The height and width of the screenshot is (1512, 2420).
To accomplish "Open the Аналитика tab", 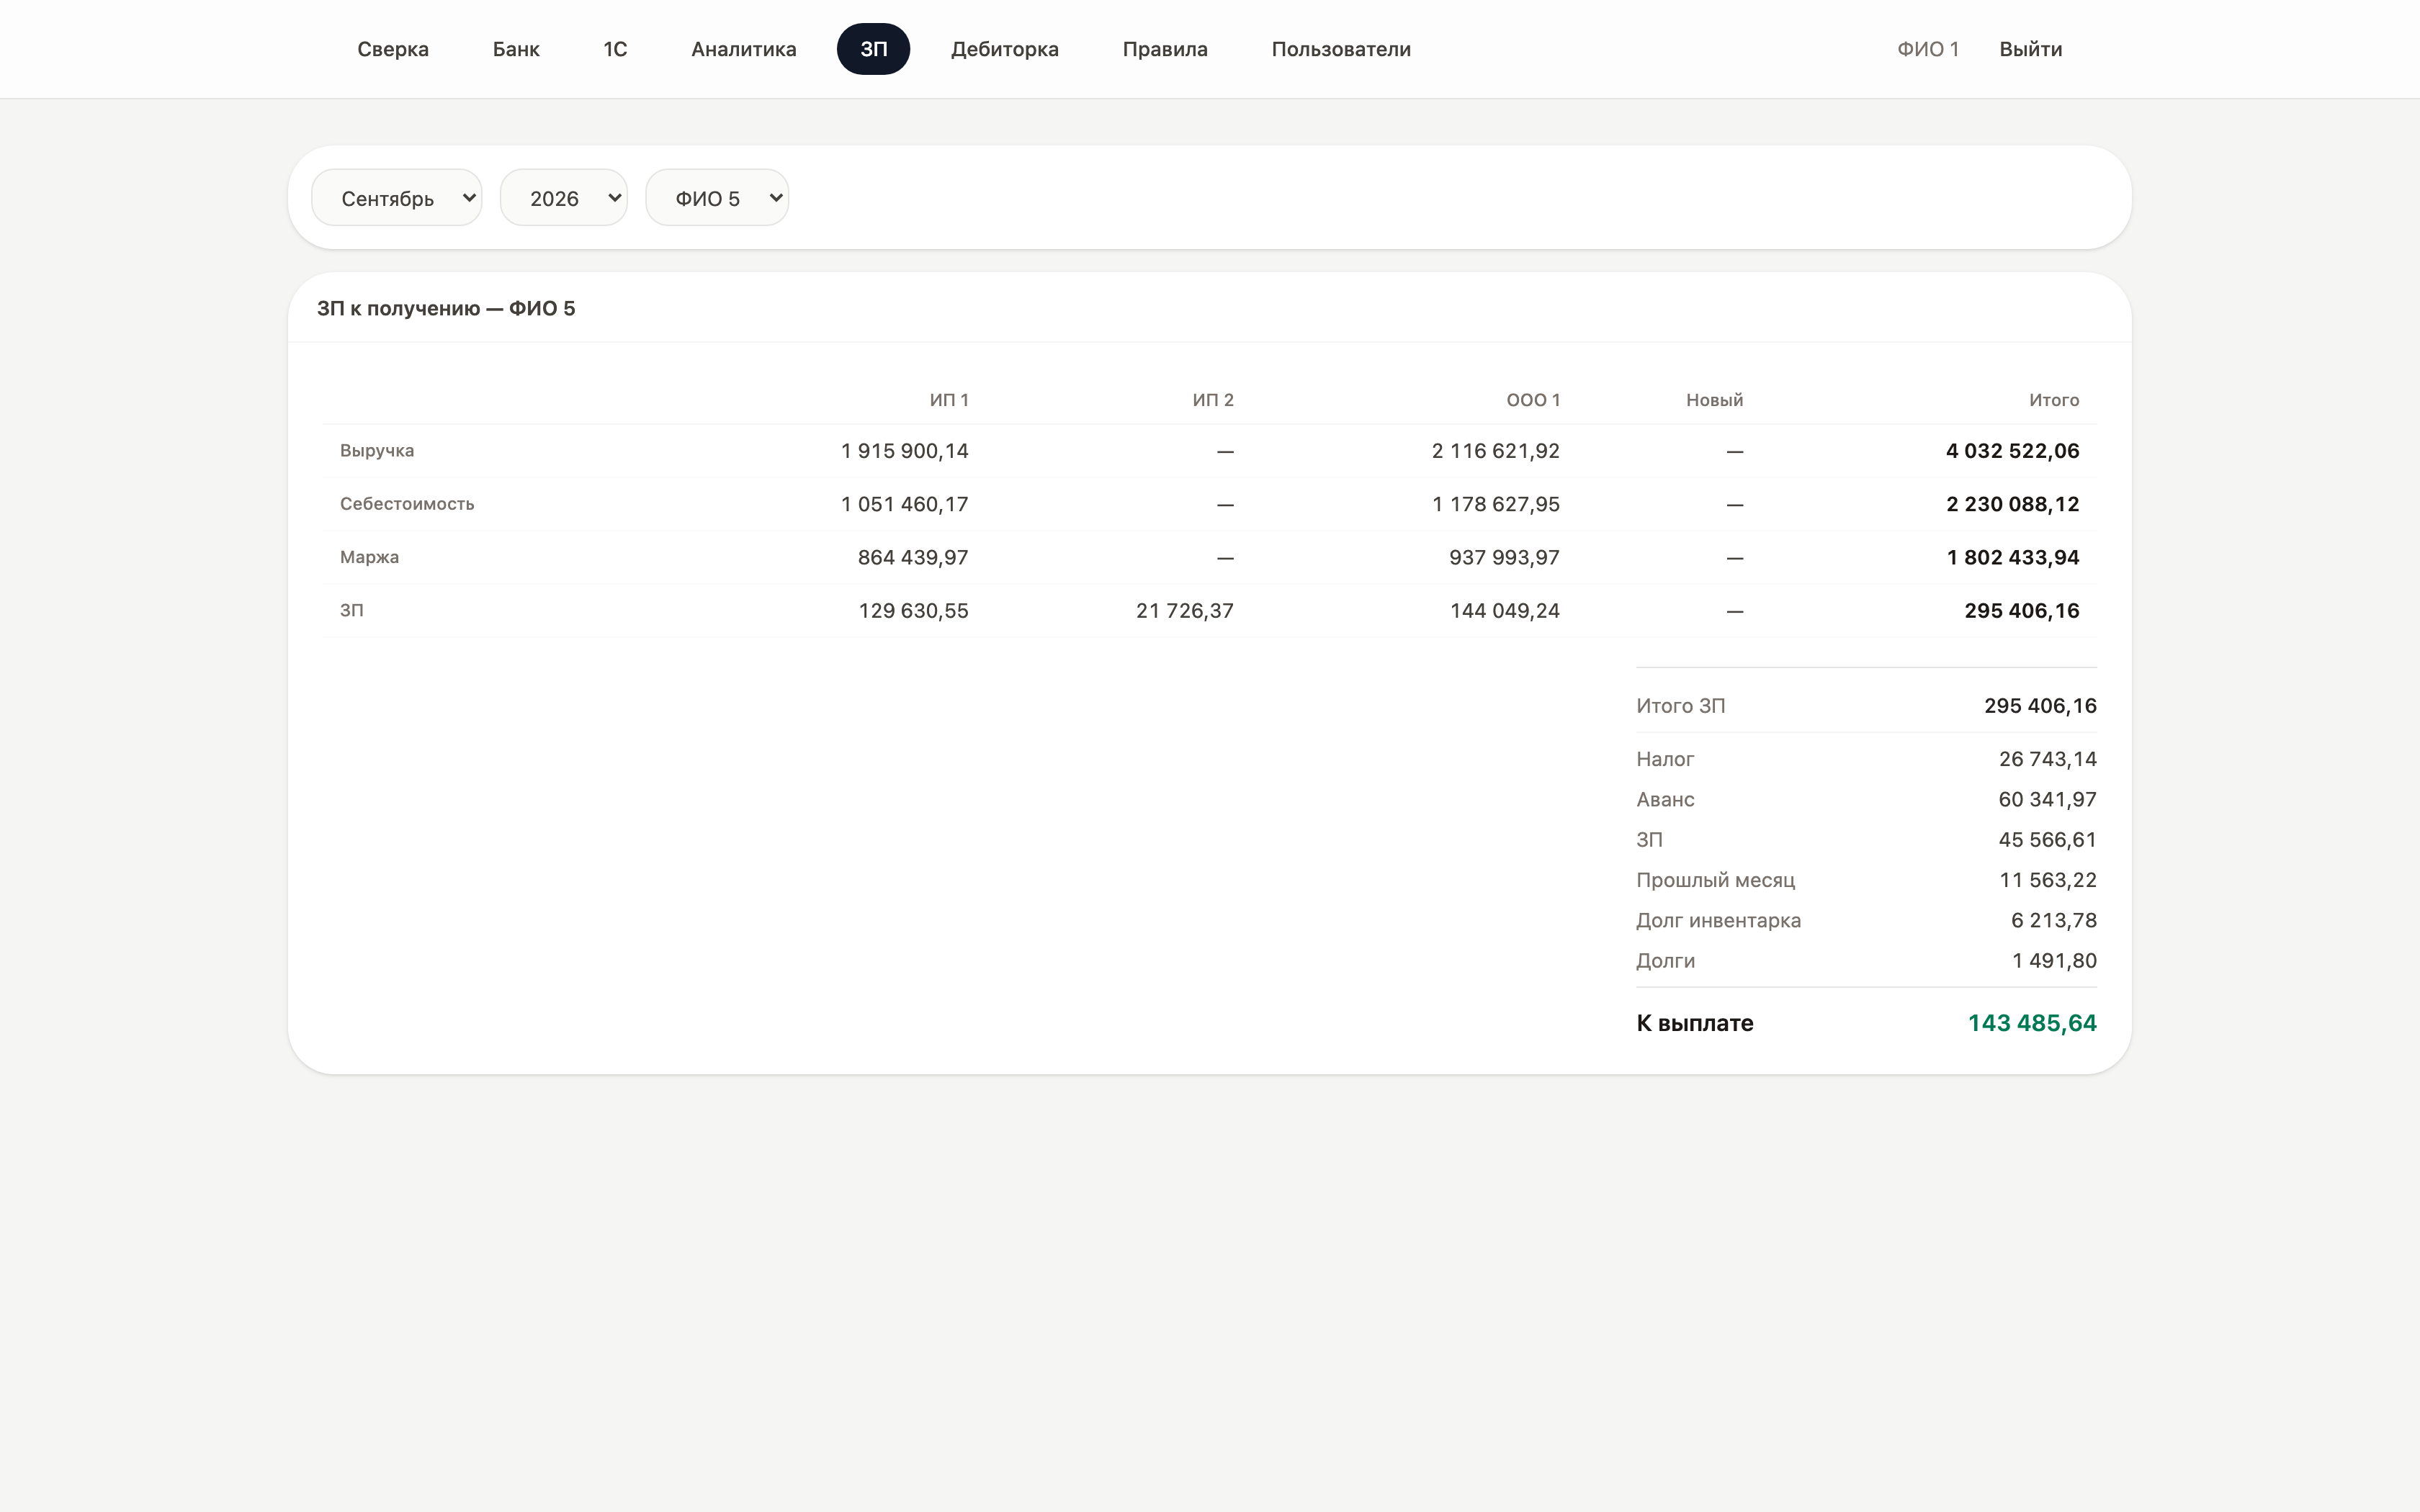I will 744,49.
